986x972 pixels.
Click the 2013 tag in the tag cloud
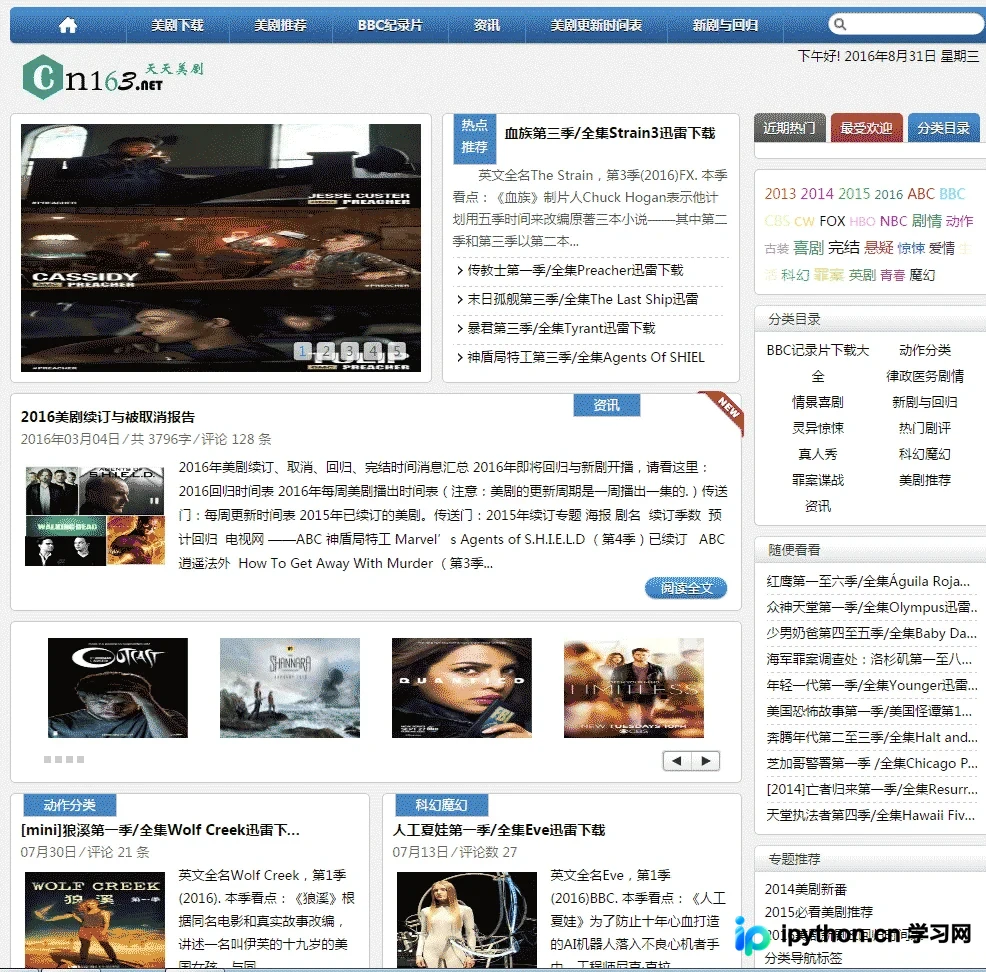tap(780, 194)
